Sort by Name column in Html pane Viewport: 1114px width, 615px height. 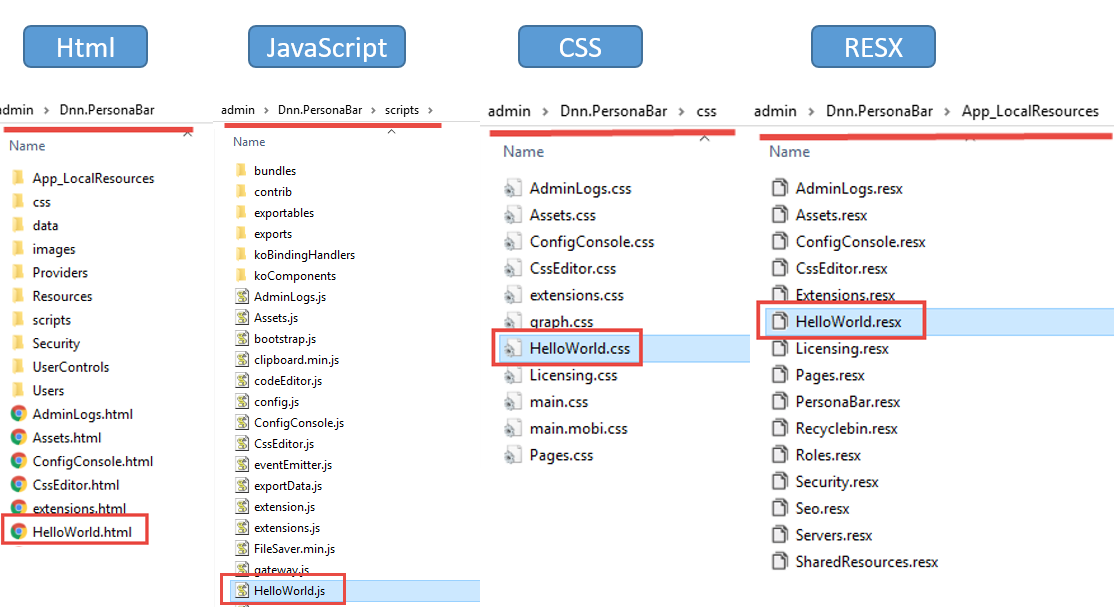click(x=27, y=146)
